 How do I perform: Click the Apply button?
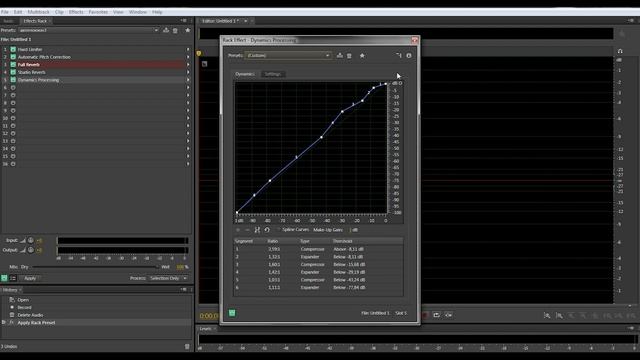tap(30, 278)
